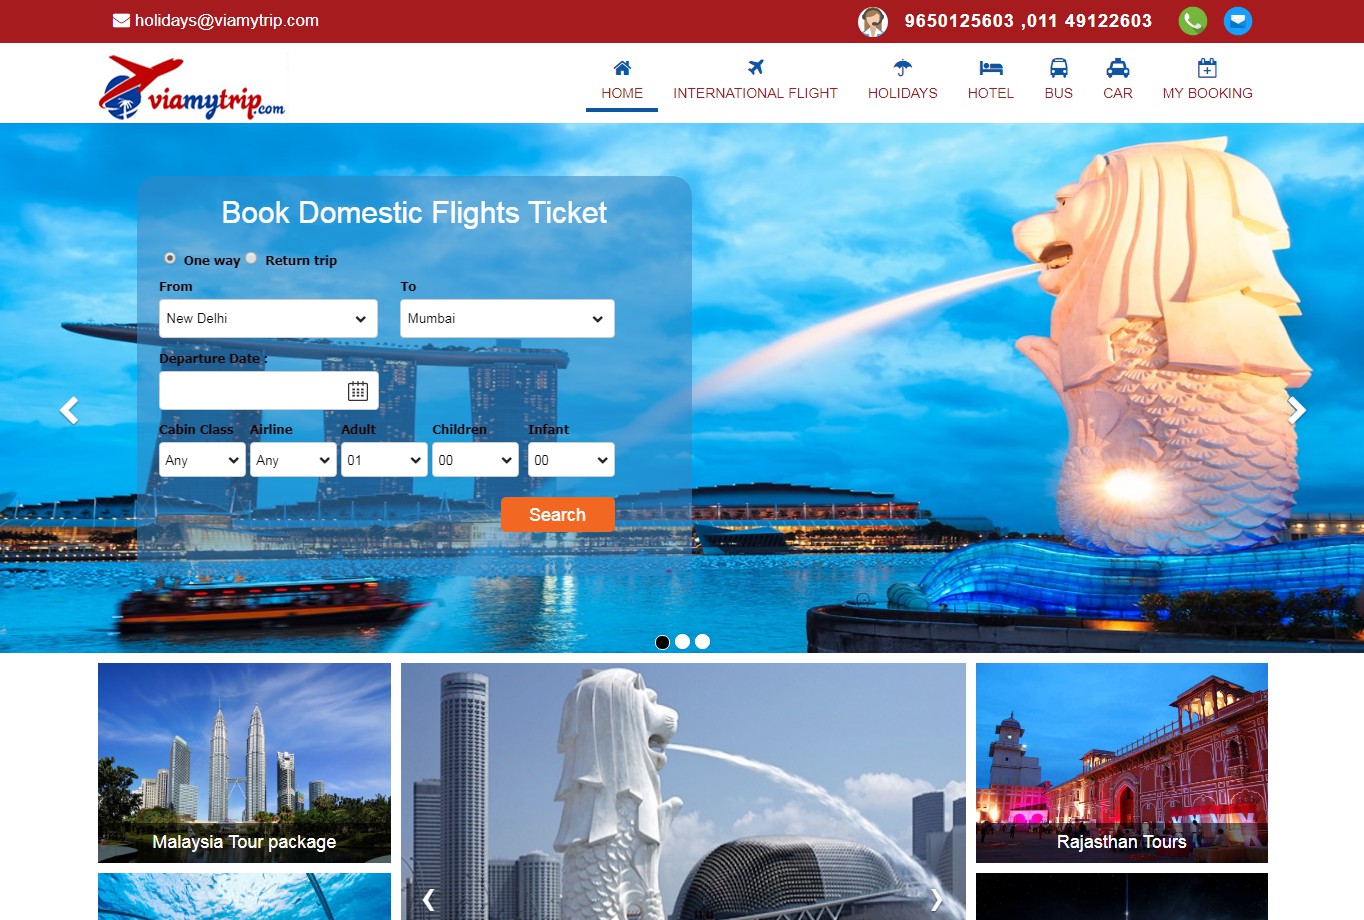The image size is (1364, 920).
Task: Open the My Booking menu item
Action: point(1207,80)
